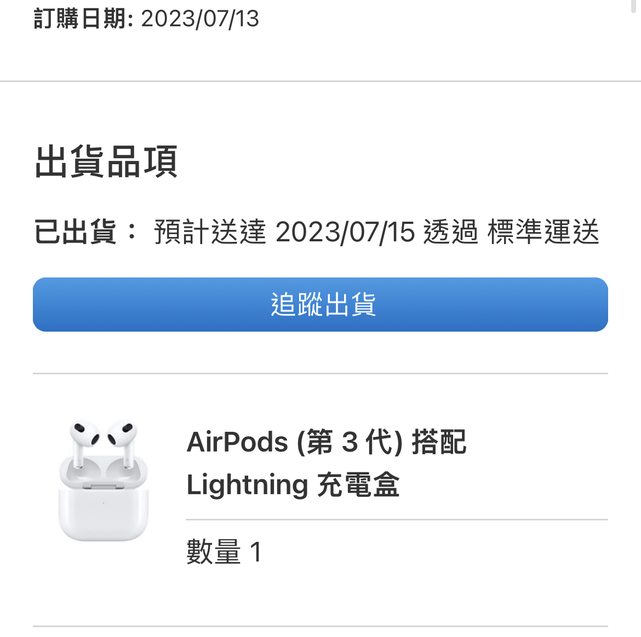The height and width of the screenshot is (637, 641).
Task: Click the separator below the order date
Action: tap(320, 81)
